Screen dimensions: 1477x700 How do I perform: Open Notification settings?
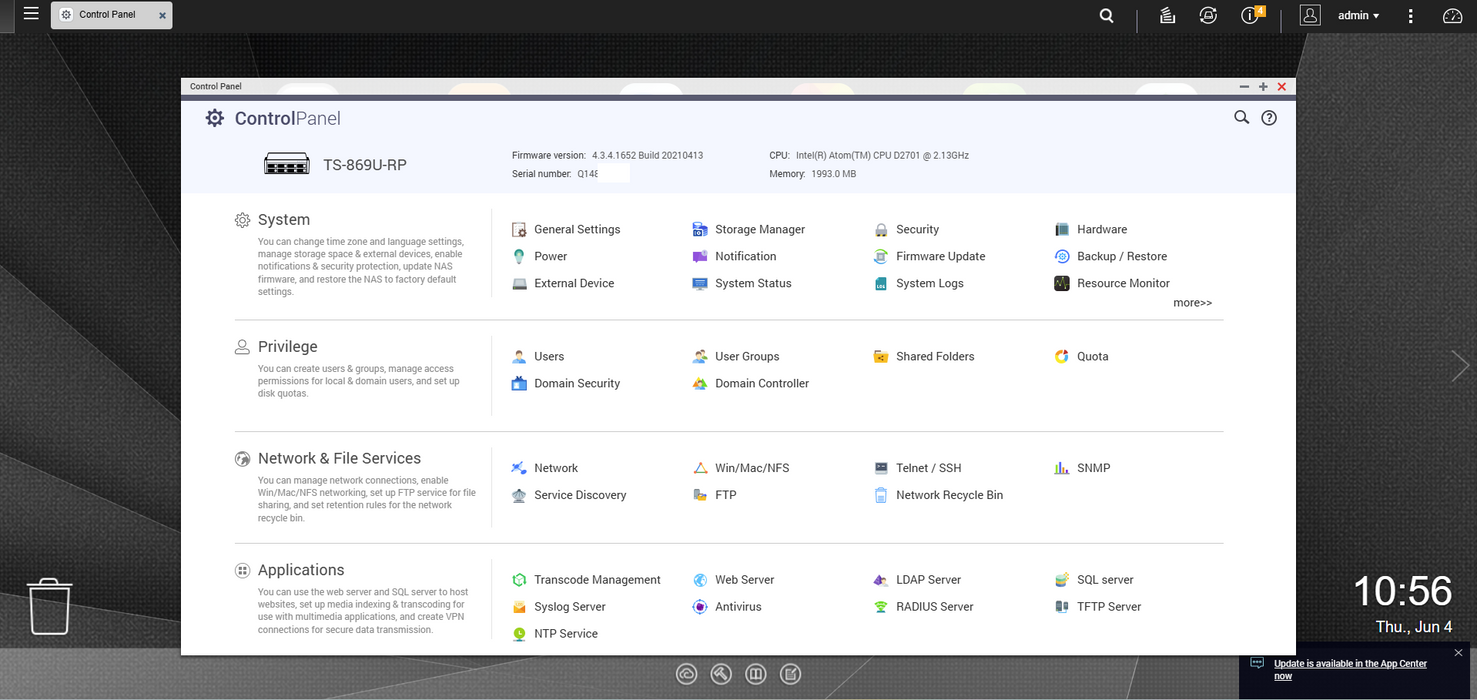(734, 256)
